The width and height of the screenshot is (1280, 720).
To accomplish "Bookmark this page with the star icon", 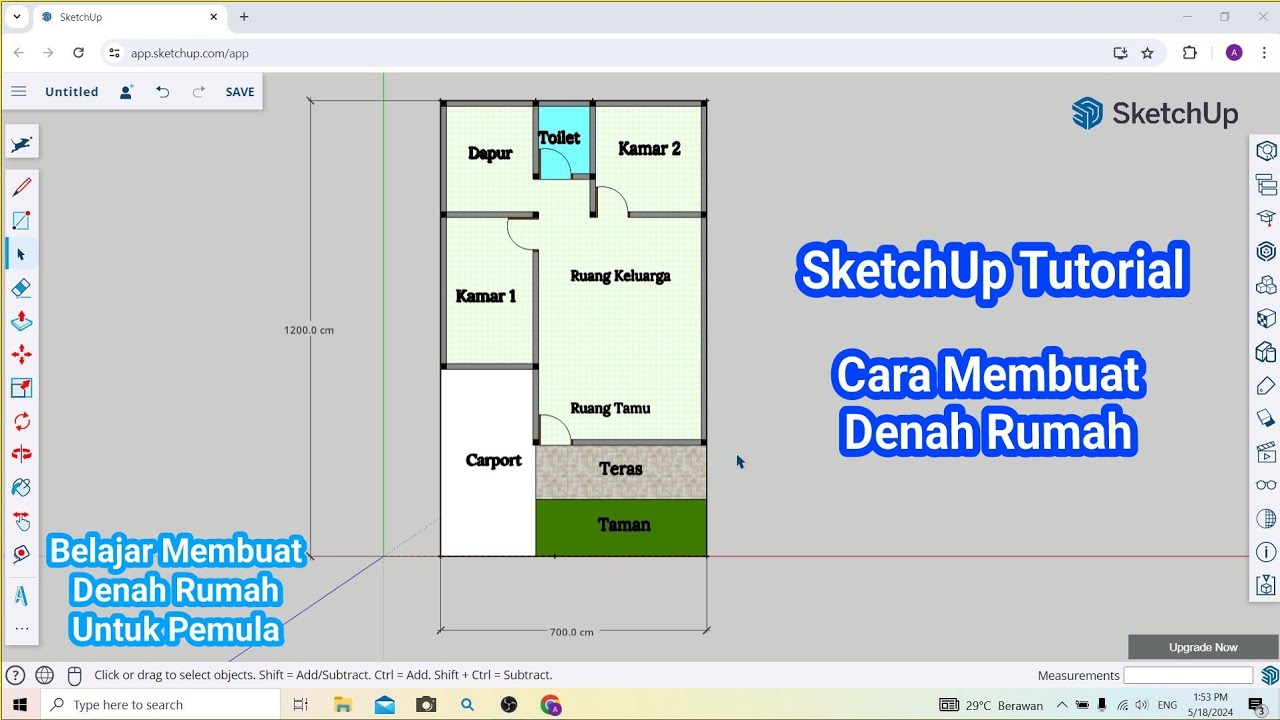I will [x=1147, y=53].
